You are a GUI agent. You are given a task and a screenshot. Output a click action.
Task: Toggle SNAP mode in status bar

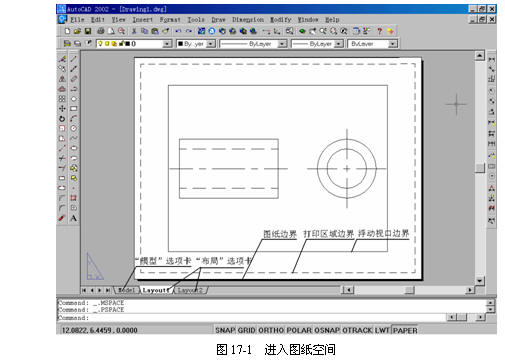click(x=225, y=330)
